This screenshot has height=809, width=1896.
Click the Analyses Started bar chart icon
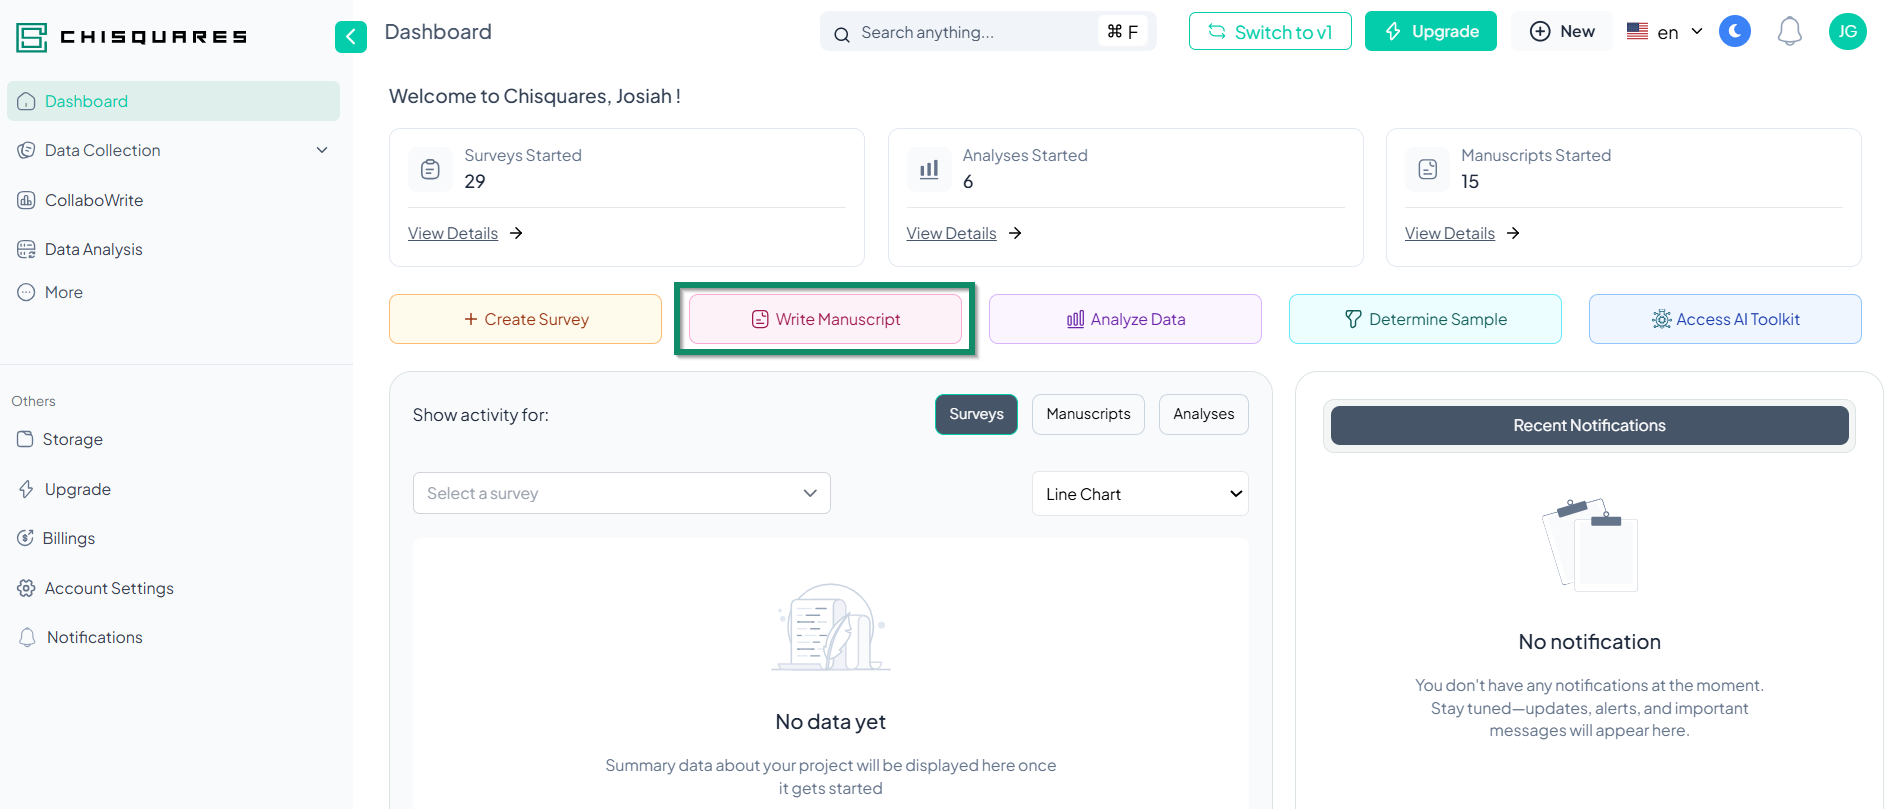point(929,170)
